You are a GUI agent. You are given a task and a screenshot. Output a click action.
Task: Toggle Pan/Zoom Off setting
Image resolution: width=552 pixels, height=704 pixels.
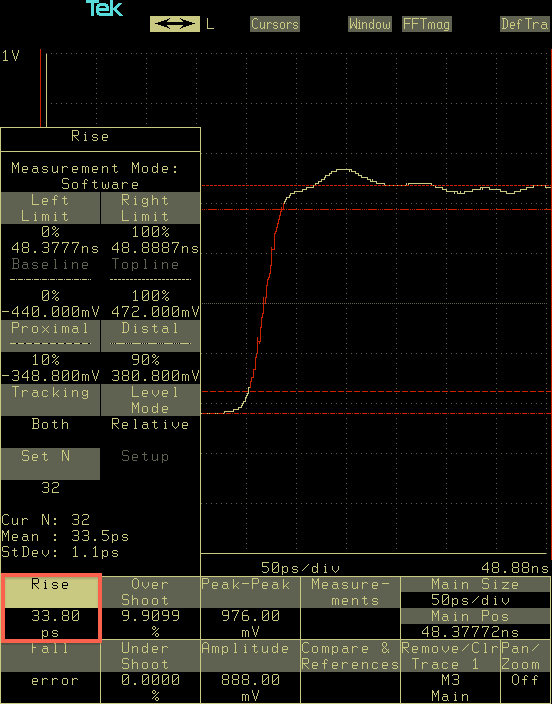tap(526, 672)
